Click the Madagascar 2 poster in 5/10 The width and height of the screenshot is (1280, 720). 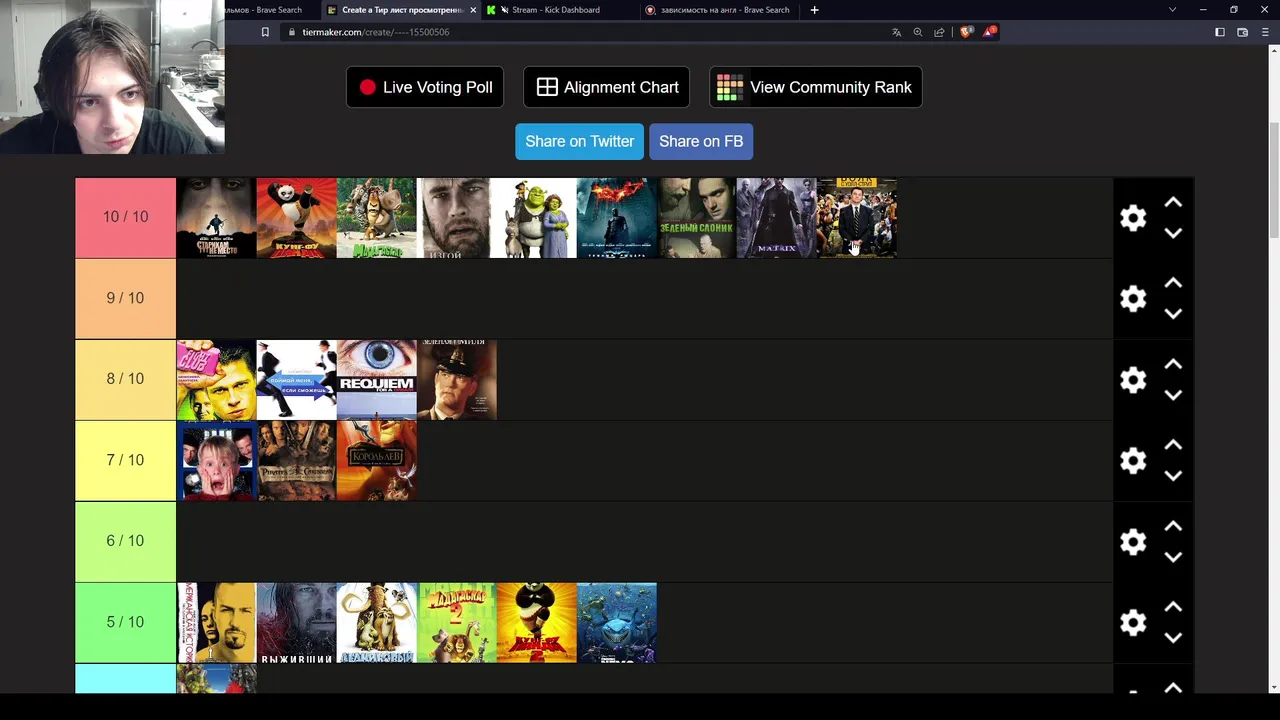click(457, 623)
